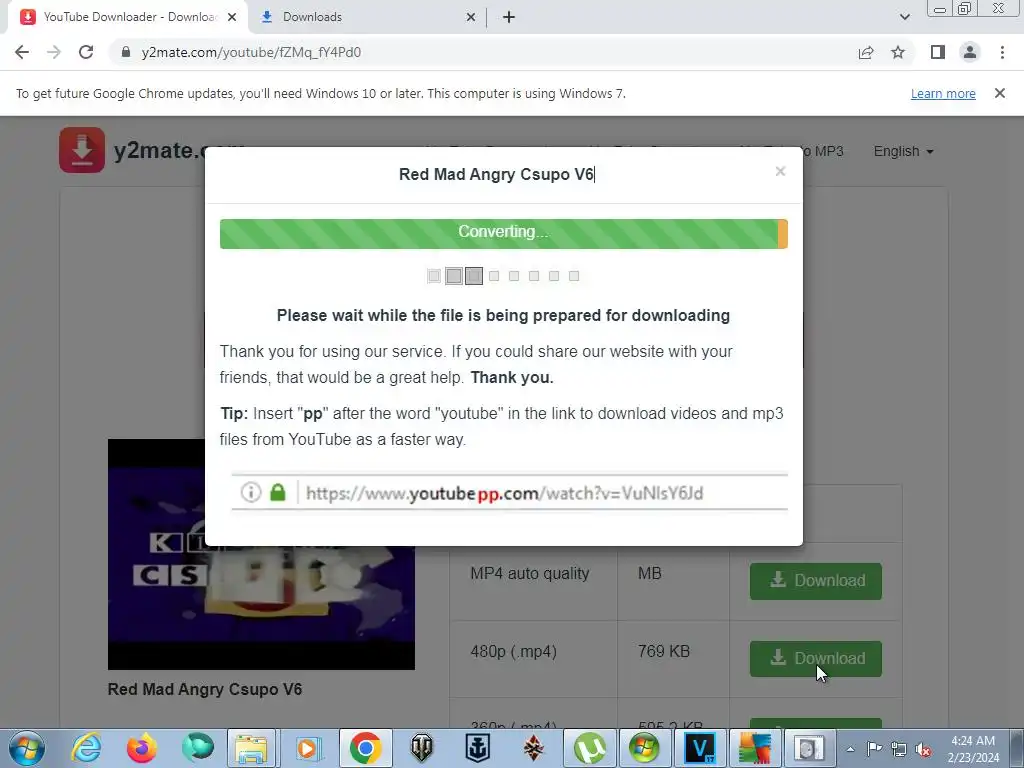Click the 480p (.mp4) label
Image resolution: width=1024 pixels, height=768 pixels.
point(513,651)
